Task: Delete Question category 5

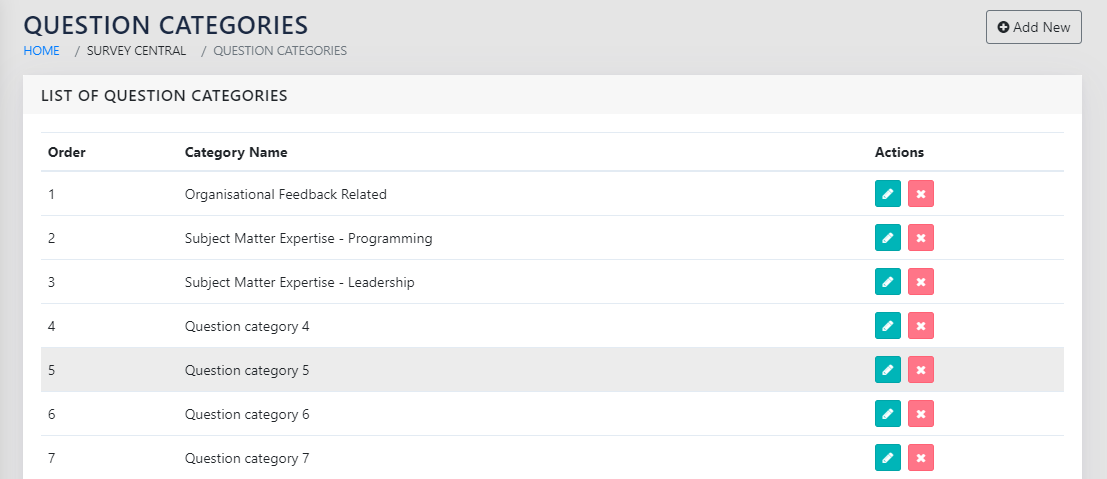Action: 921,370
